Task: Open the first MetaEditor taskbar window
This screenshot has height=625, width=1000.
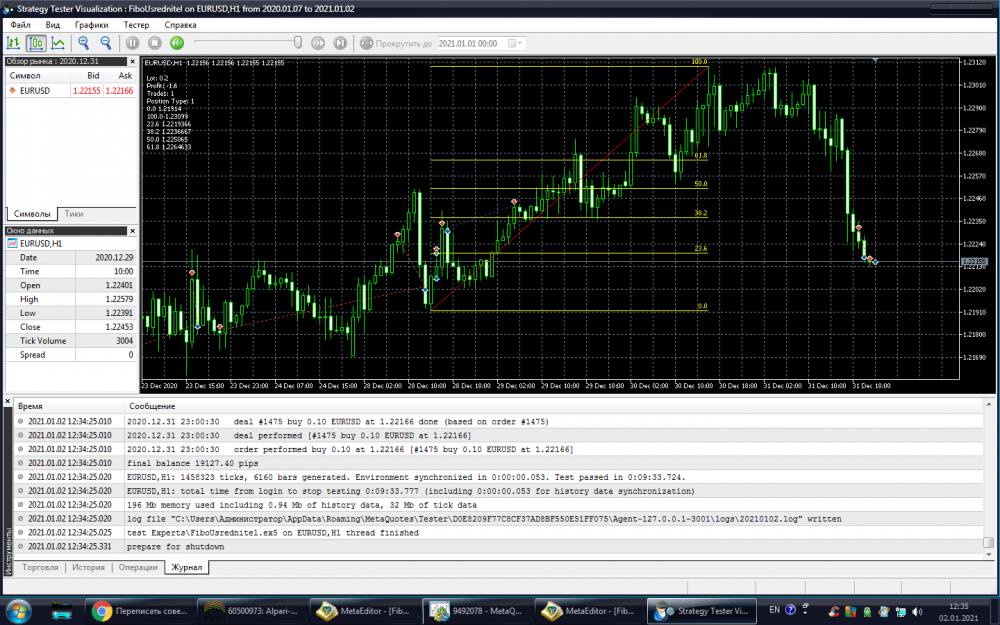Action: [x=363, y=611]
